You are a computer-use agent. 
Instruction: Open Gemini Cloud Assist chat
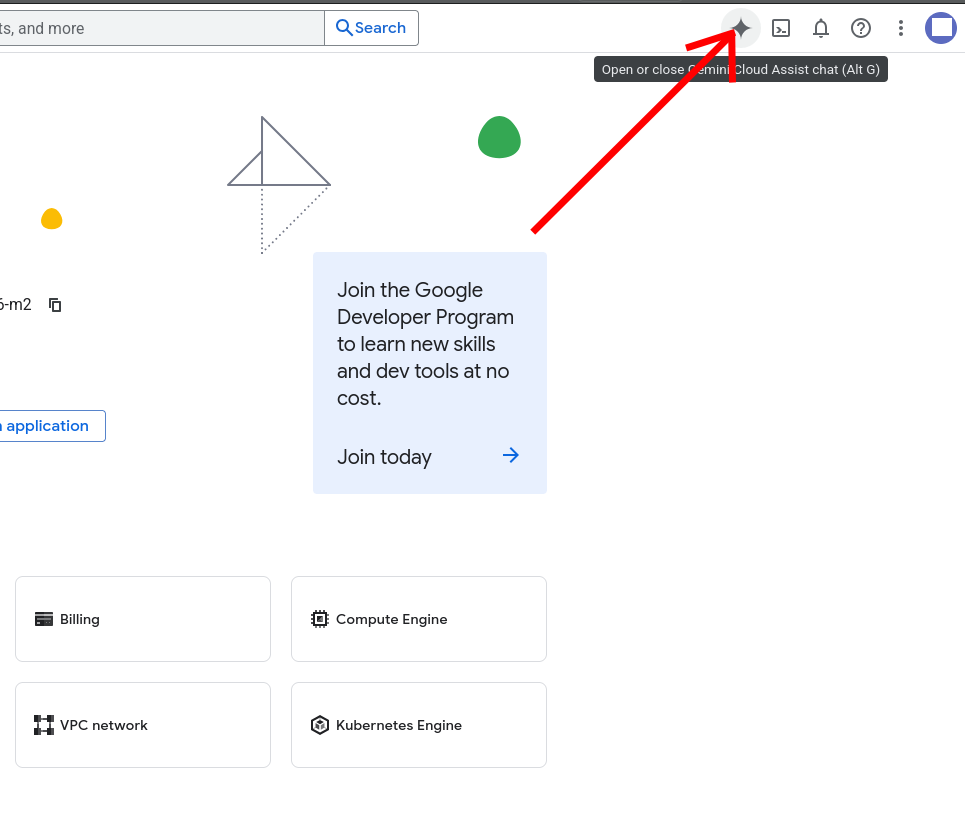pos(741,28)
